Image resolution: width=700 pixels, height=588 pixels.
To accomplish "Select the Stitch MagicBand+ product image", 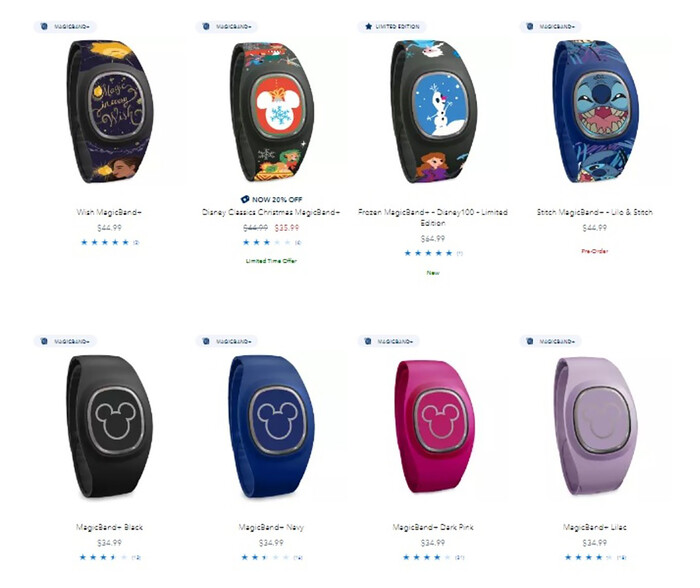I will [596, 112].
